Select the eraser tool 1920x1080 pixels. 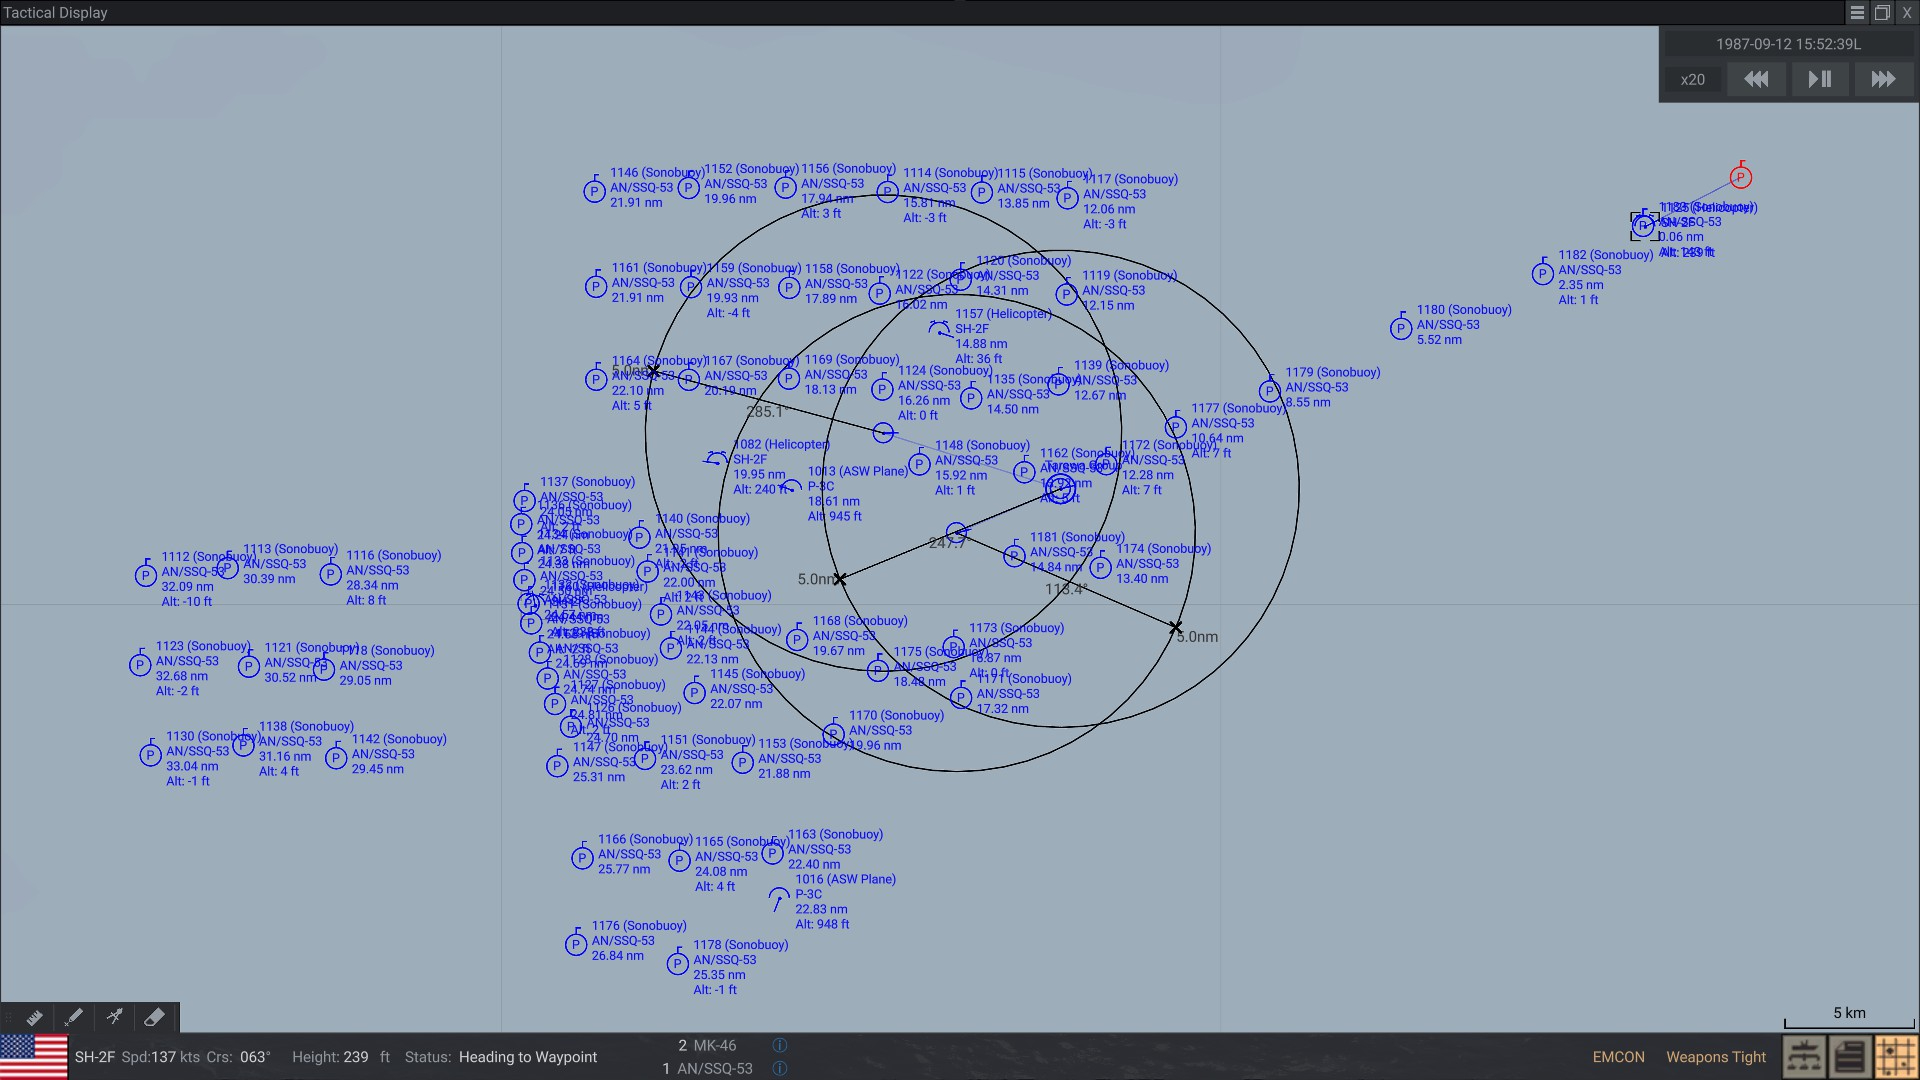click(x=154, y=1017)
